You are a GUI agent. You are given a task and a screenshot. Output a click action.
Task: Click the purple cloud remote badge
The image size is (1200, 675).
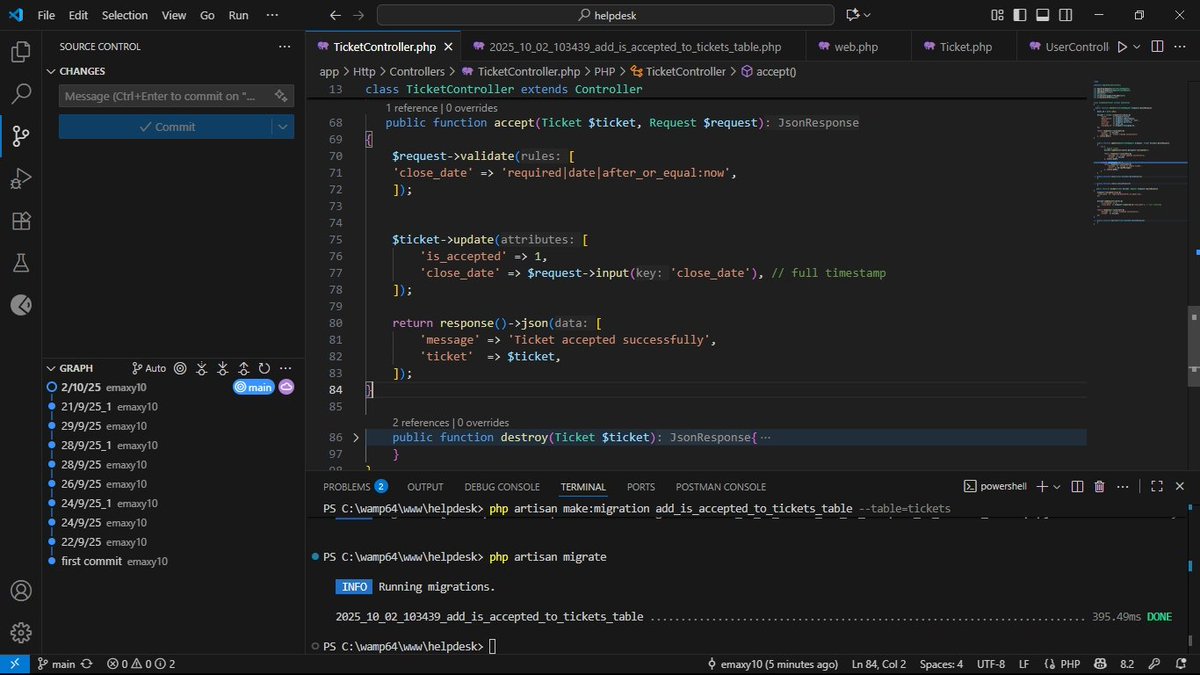286,387
